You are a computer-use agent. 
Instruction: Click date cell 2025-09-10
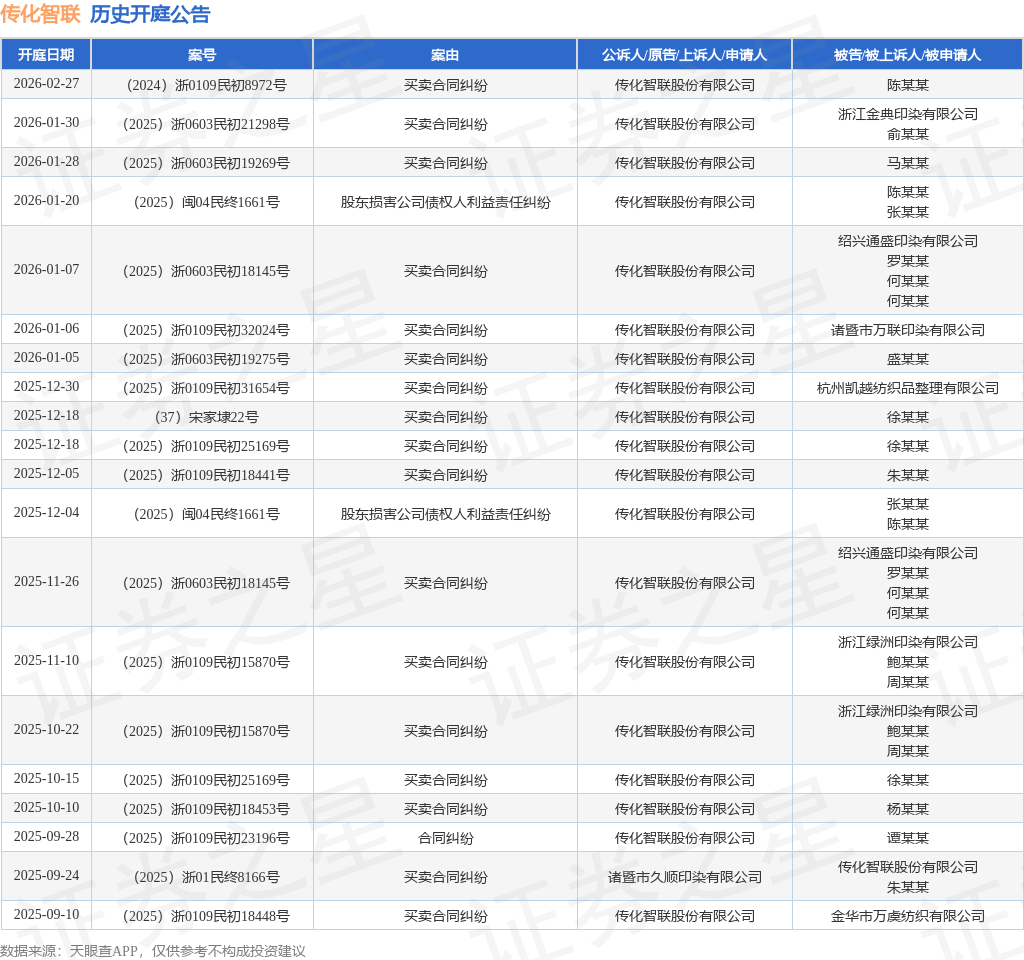point(46,914)
